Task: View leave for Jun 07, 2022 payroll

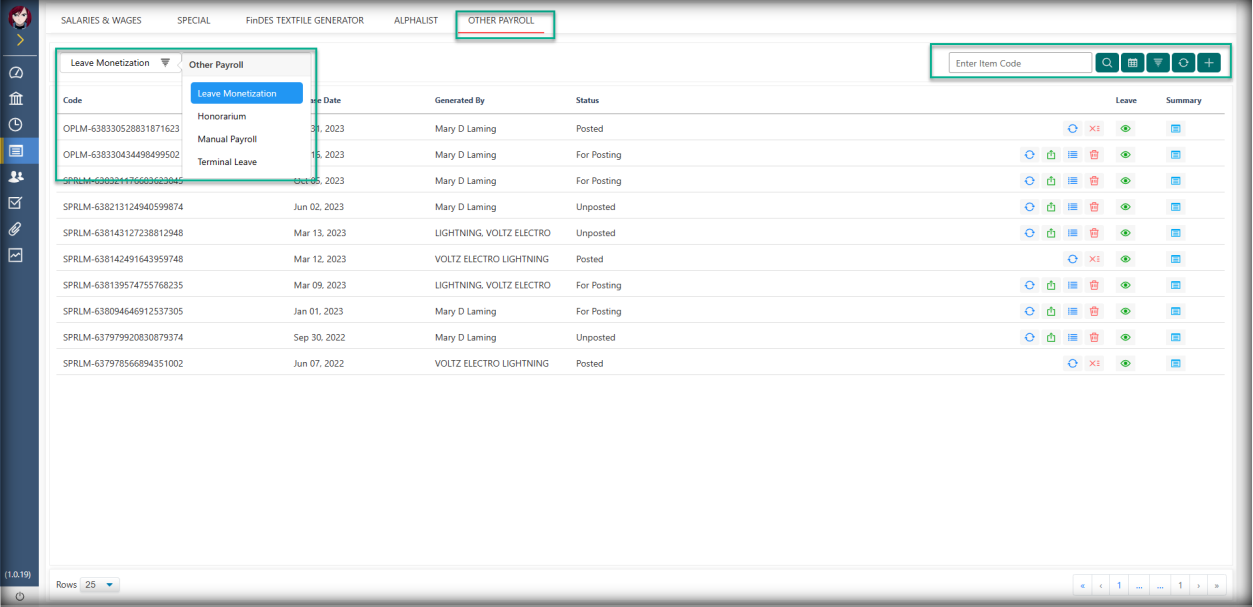Action: (1126, 364)
